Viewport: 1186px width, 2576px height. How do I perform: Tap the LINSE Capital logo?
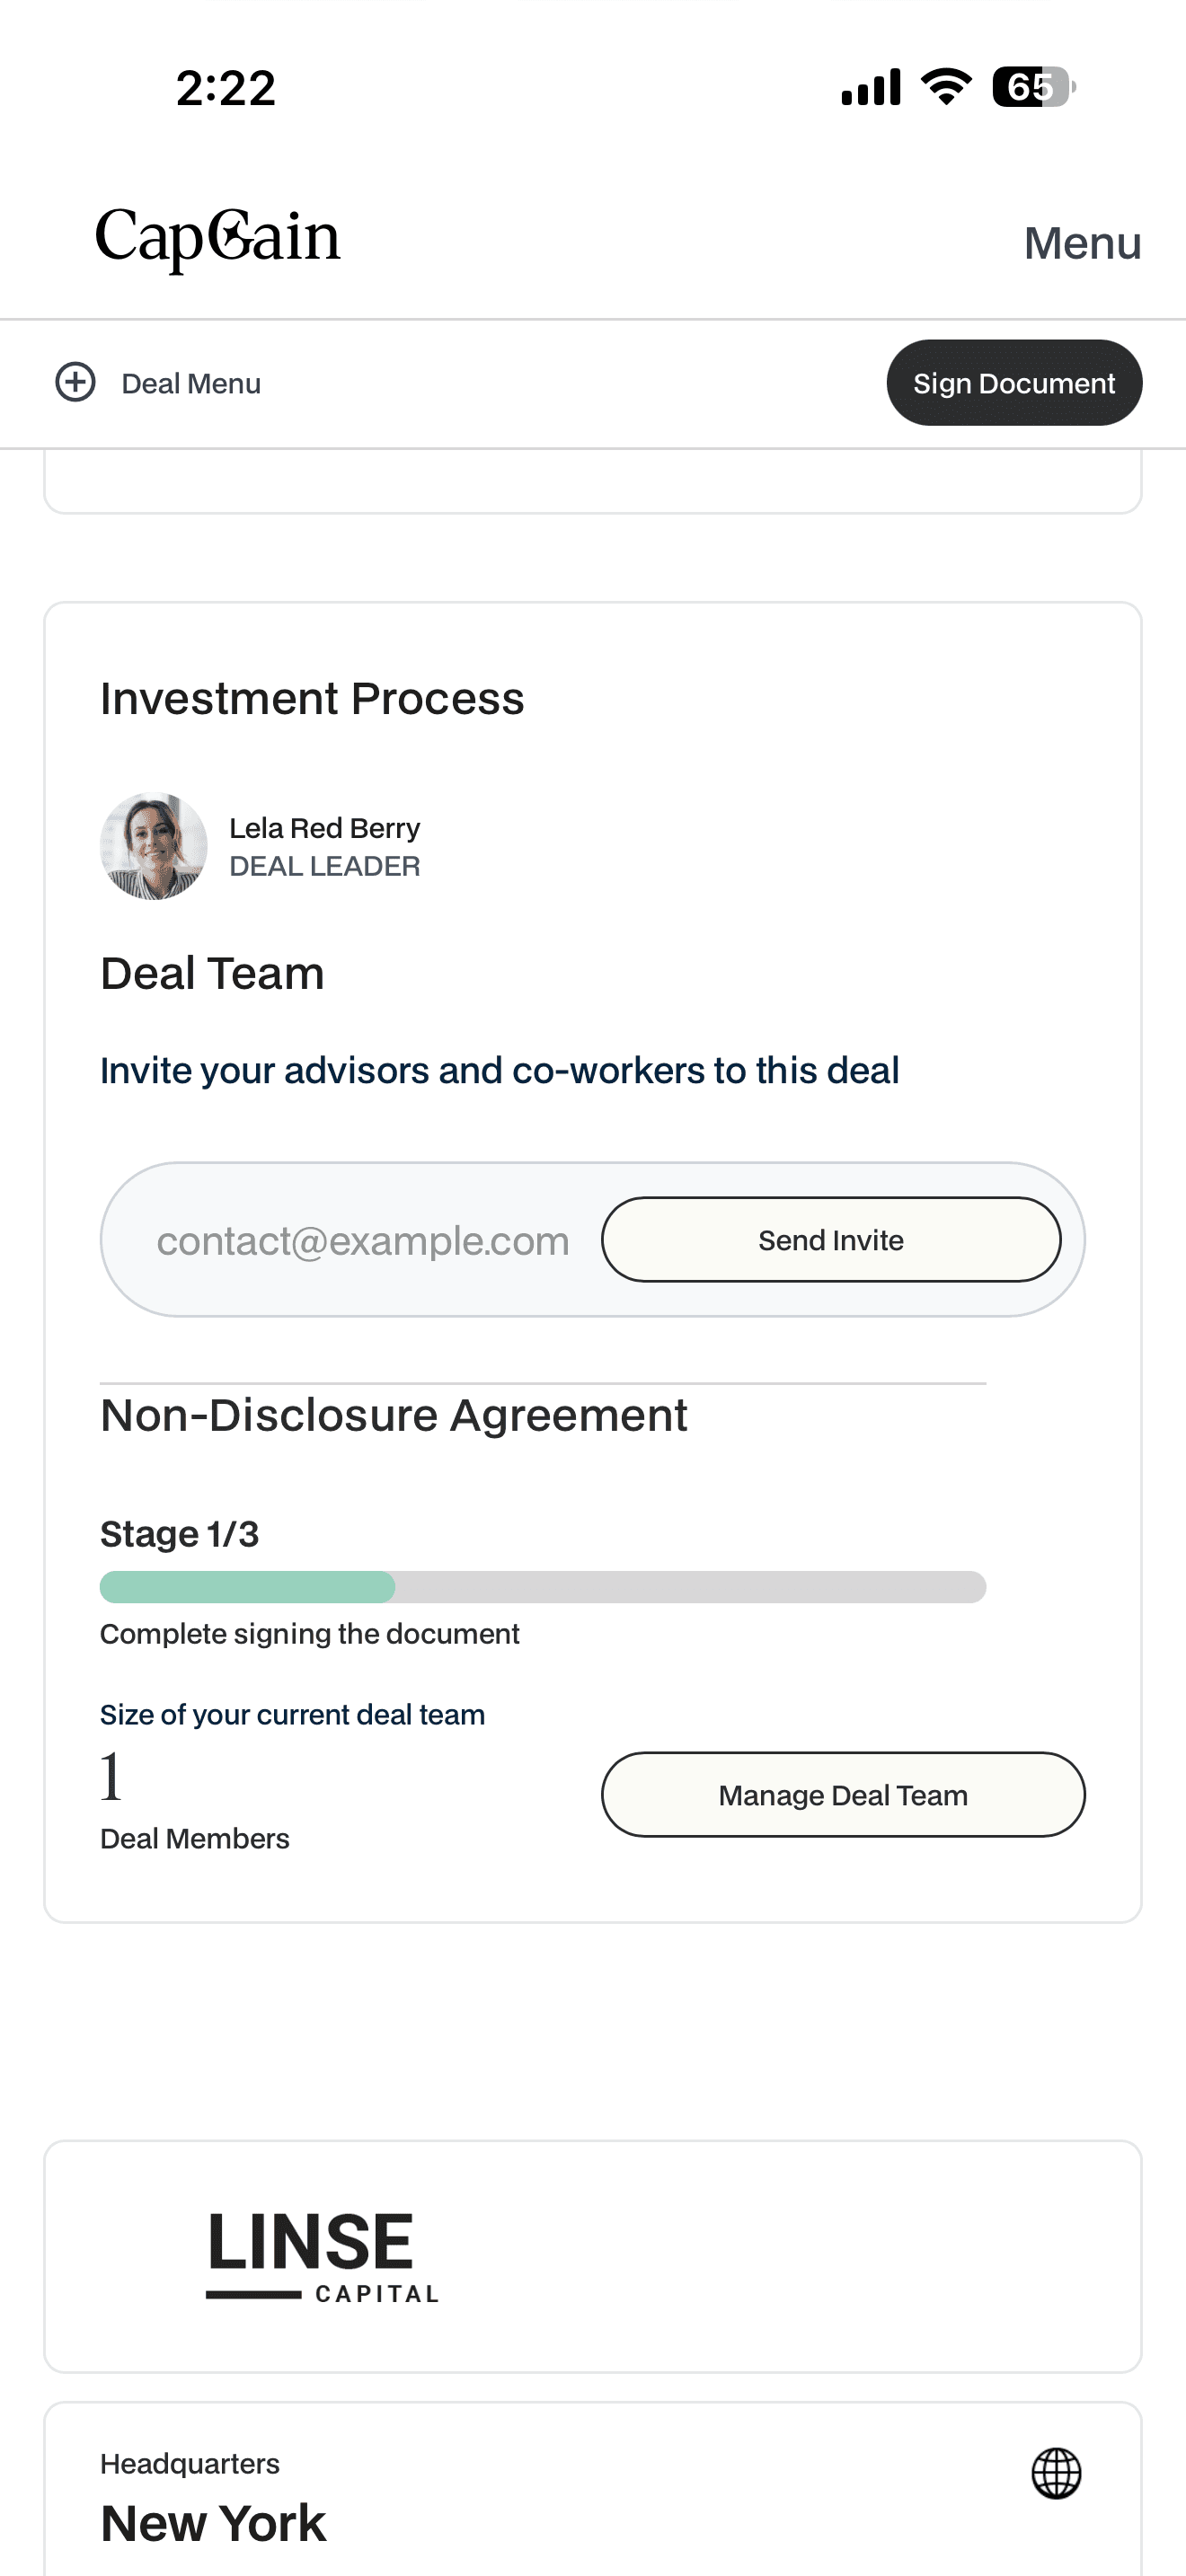click(322, 2256)
